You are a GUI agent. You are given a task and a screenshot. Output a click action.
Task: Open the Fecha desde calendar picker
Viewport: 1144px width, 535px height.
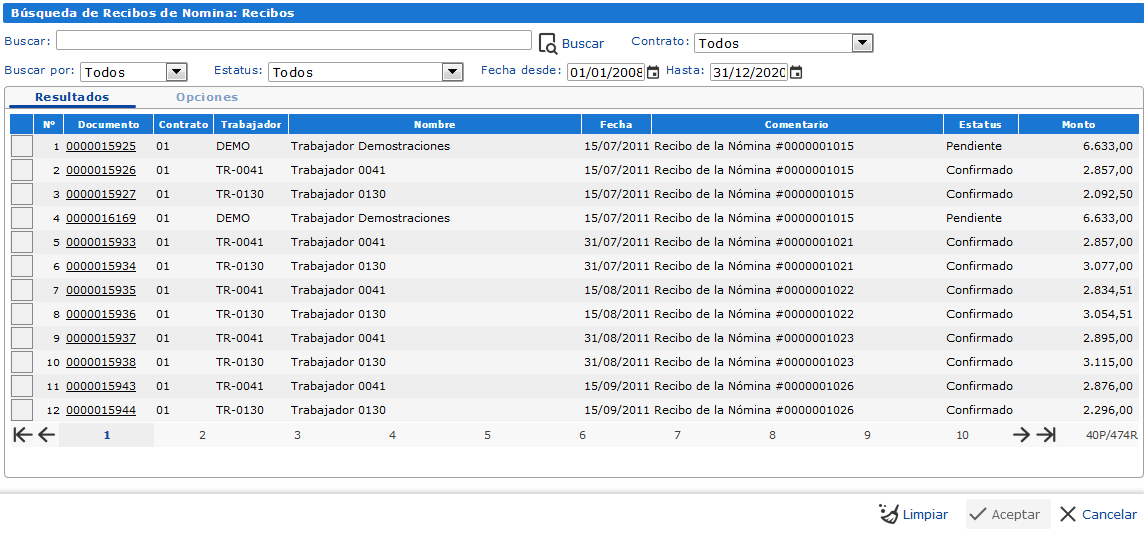[654, 72]
